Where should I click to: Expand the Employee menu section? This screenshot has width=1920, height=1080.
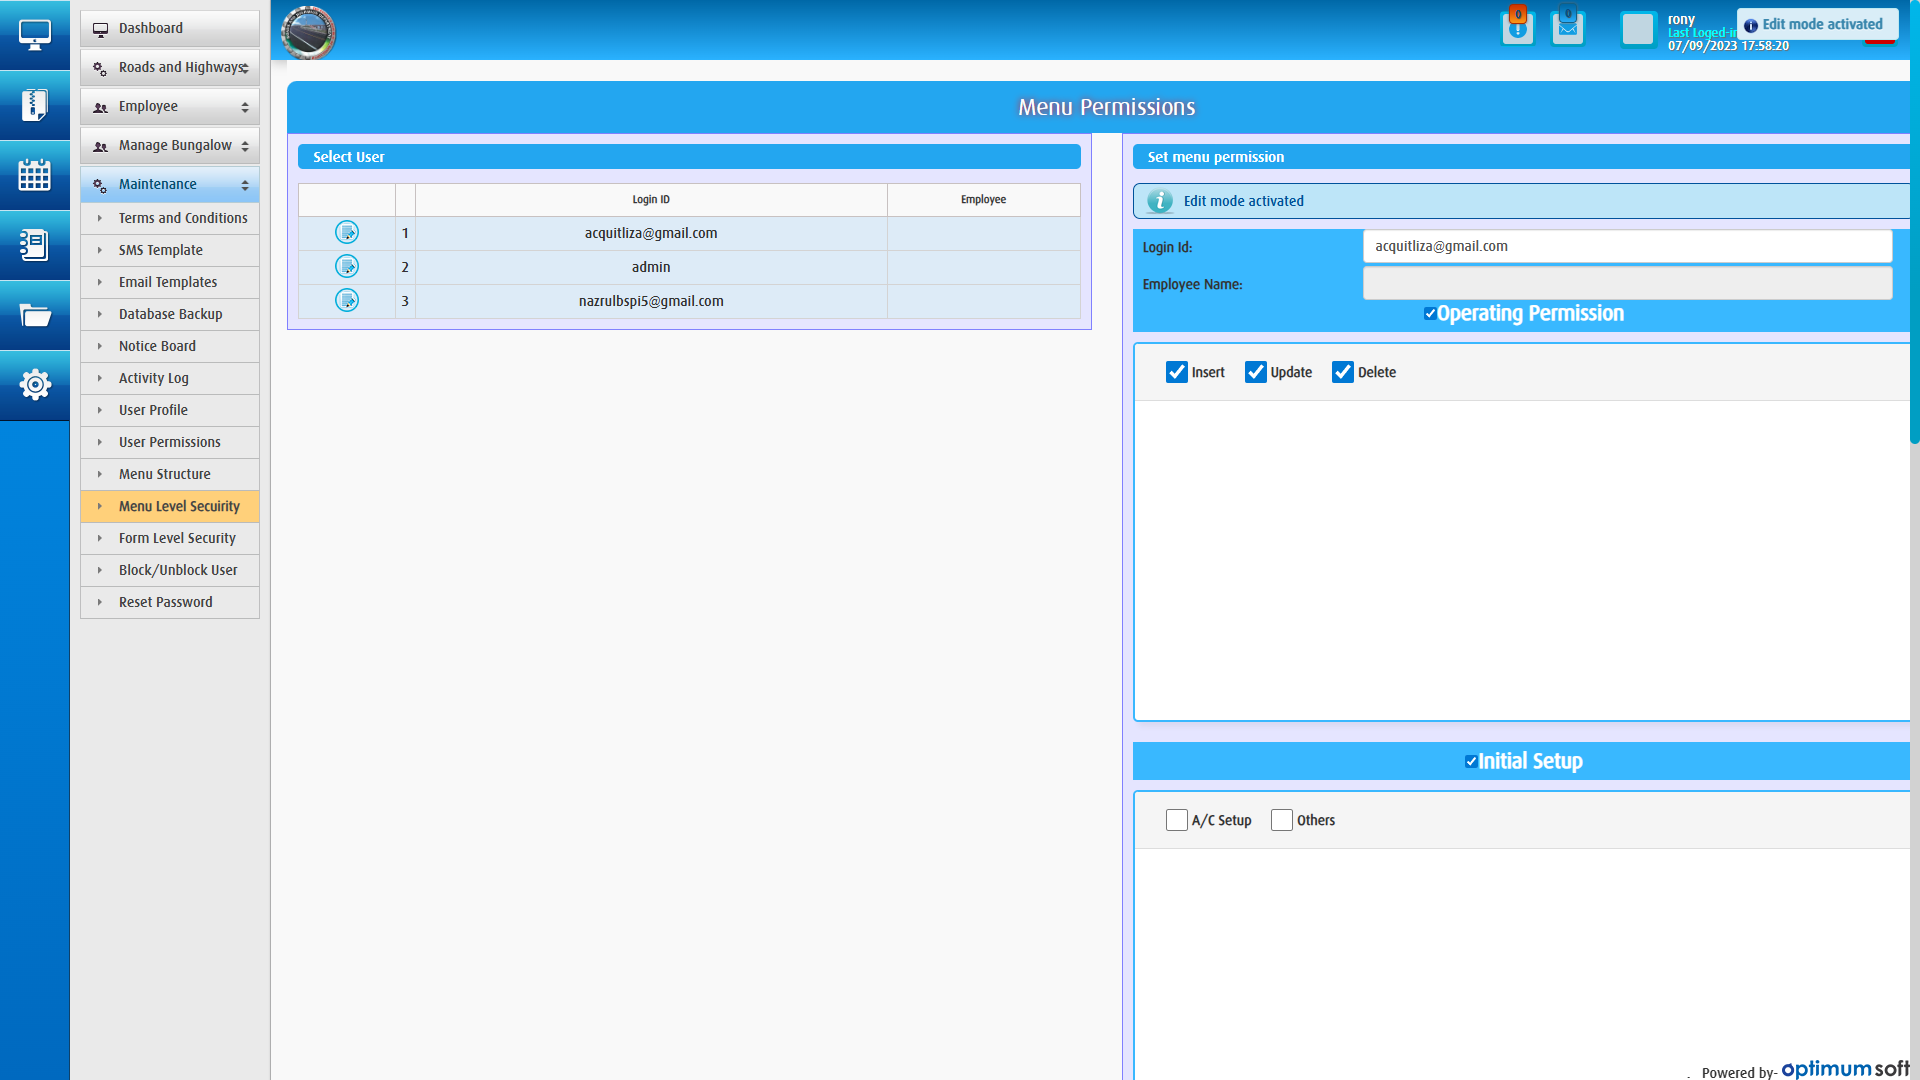click(170, 106)
